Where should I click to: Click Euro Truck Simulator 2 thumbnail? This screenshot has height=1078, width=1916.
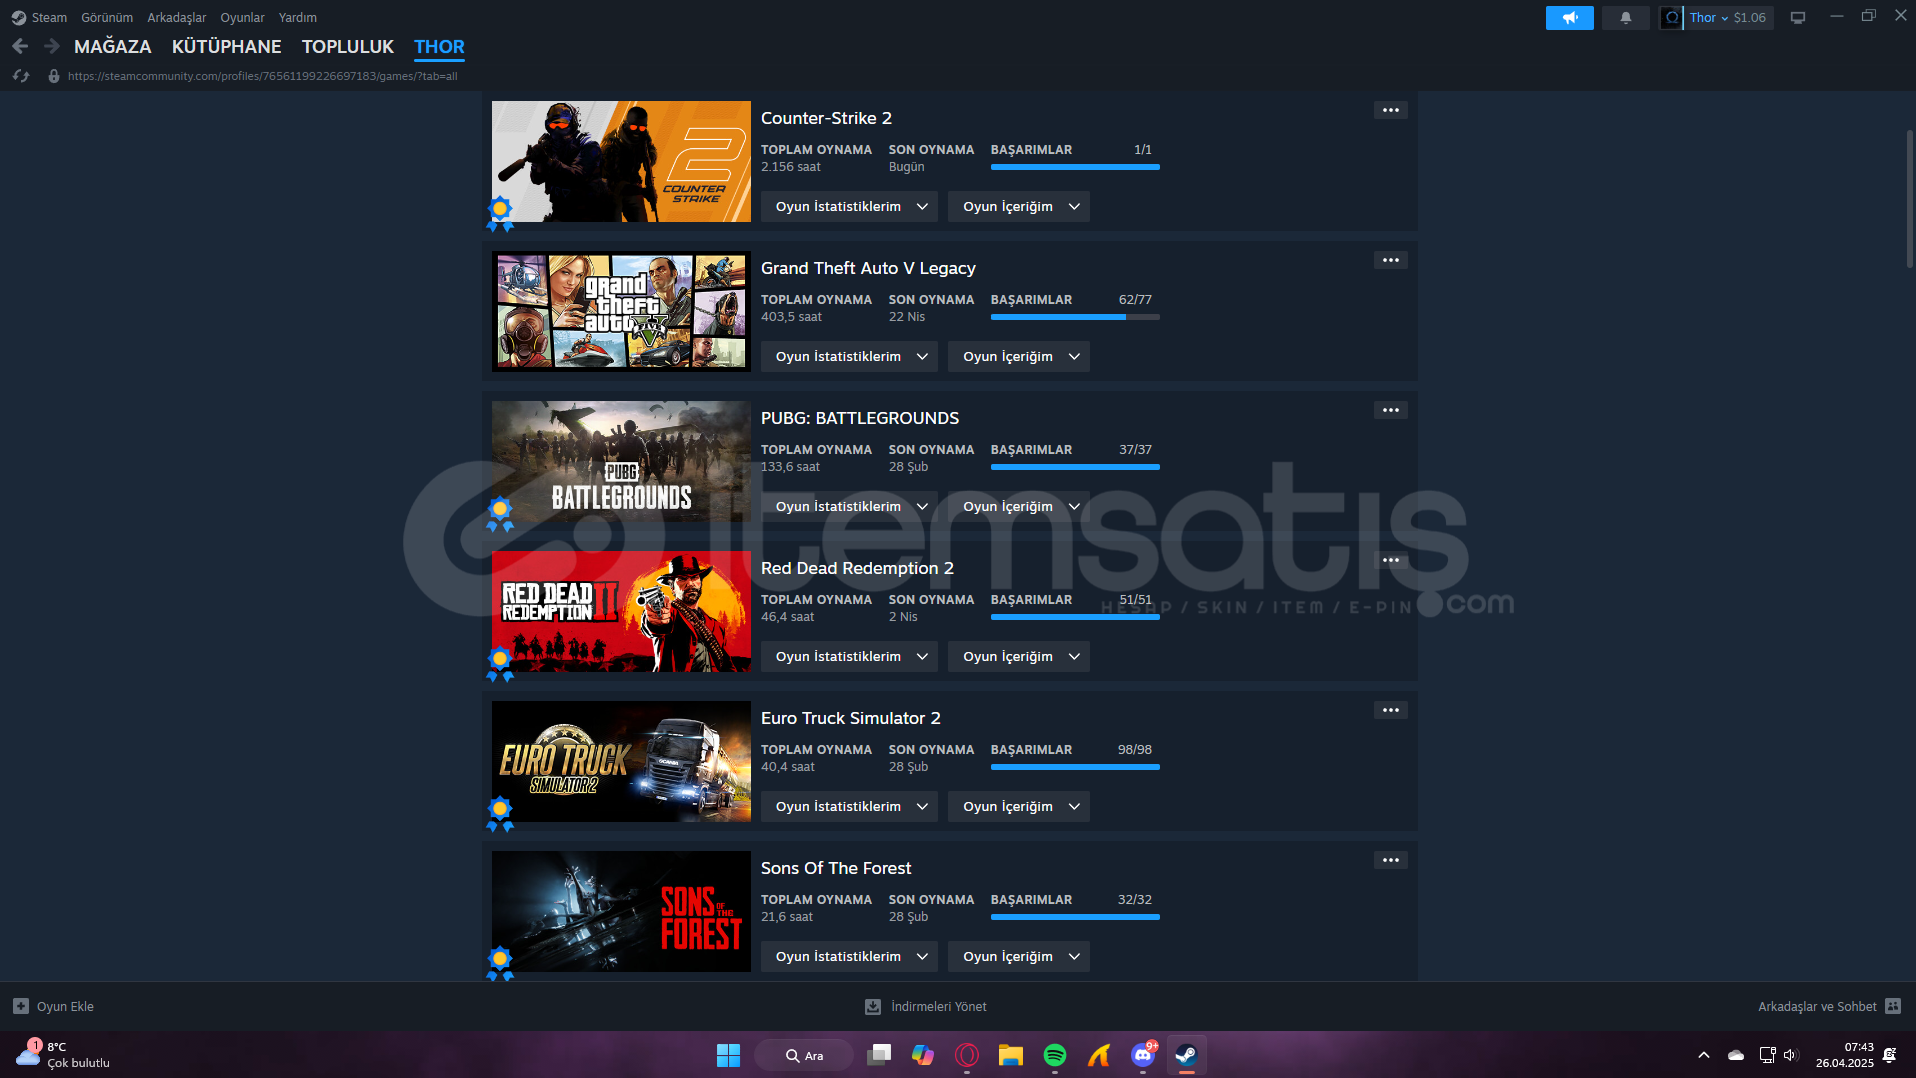[x=621, y=761]
